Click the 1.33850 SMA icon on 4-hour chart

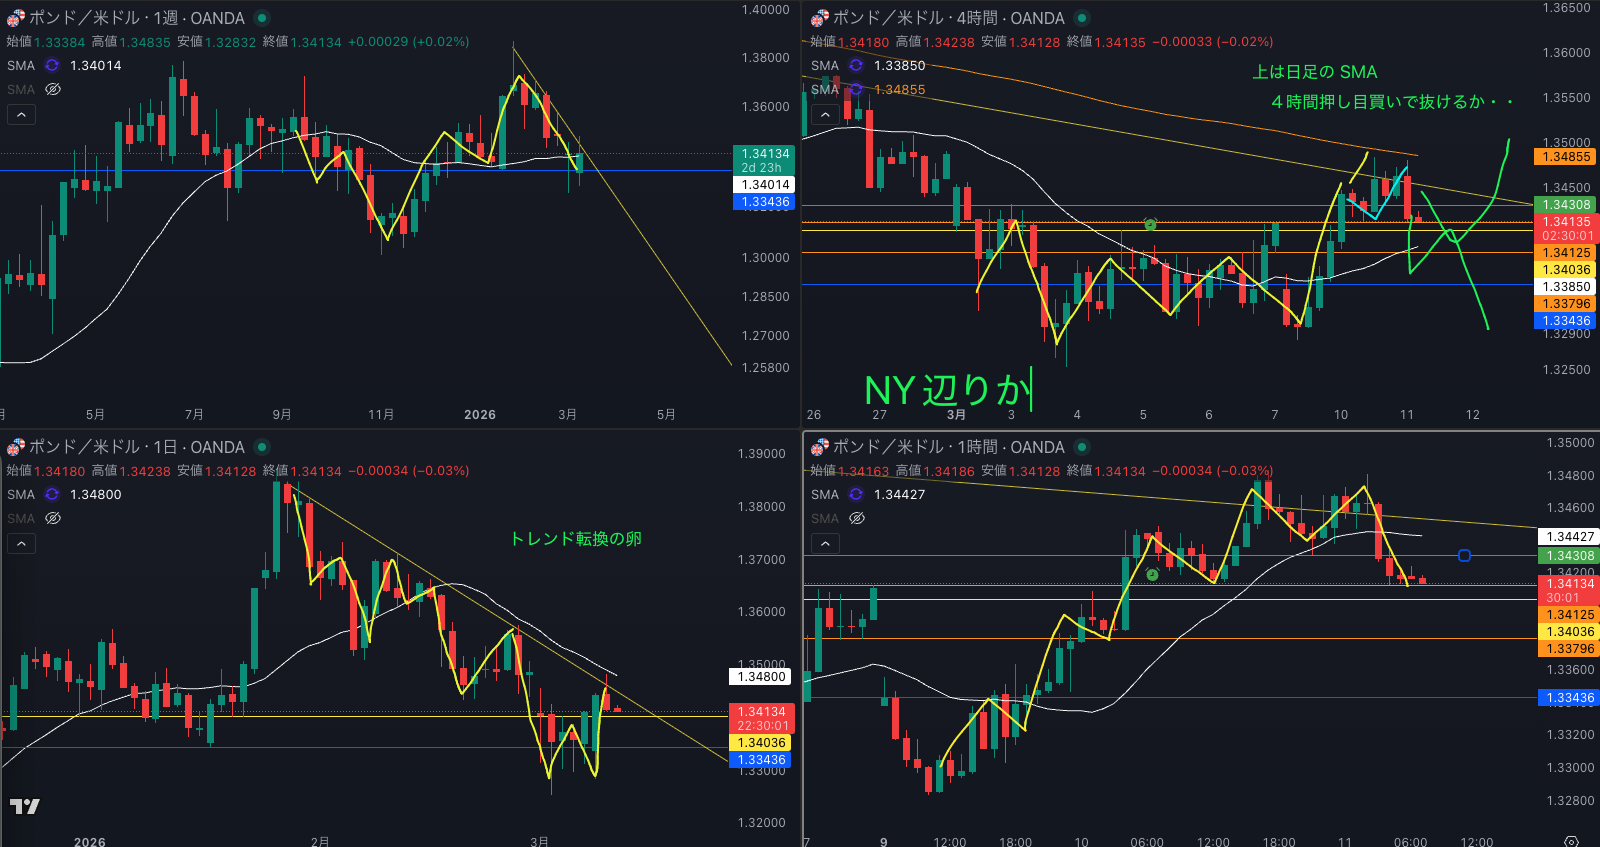[856, 66]
